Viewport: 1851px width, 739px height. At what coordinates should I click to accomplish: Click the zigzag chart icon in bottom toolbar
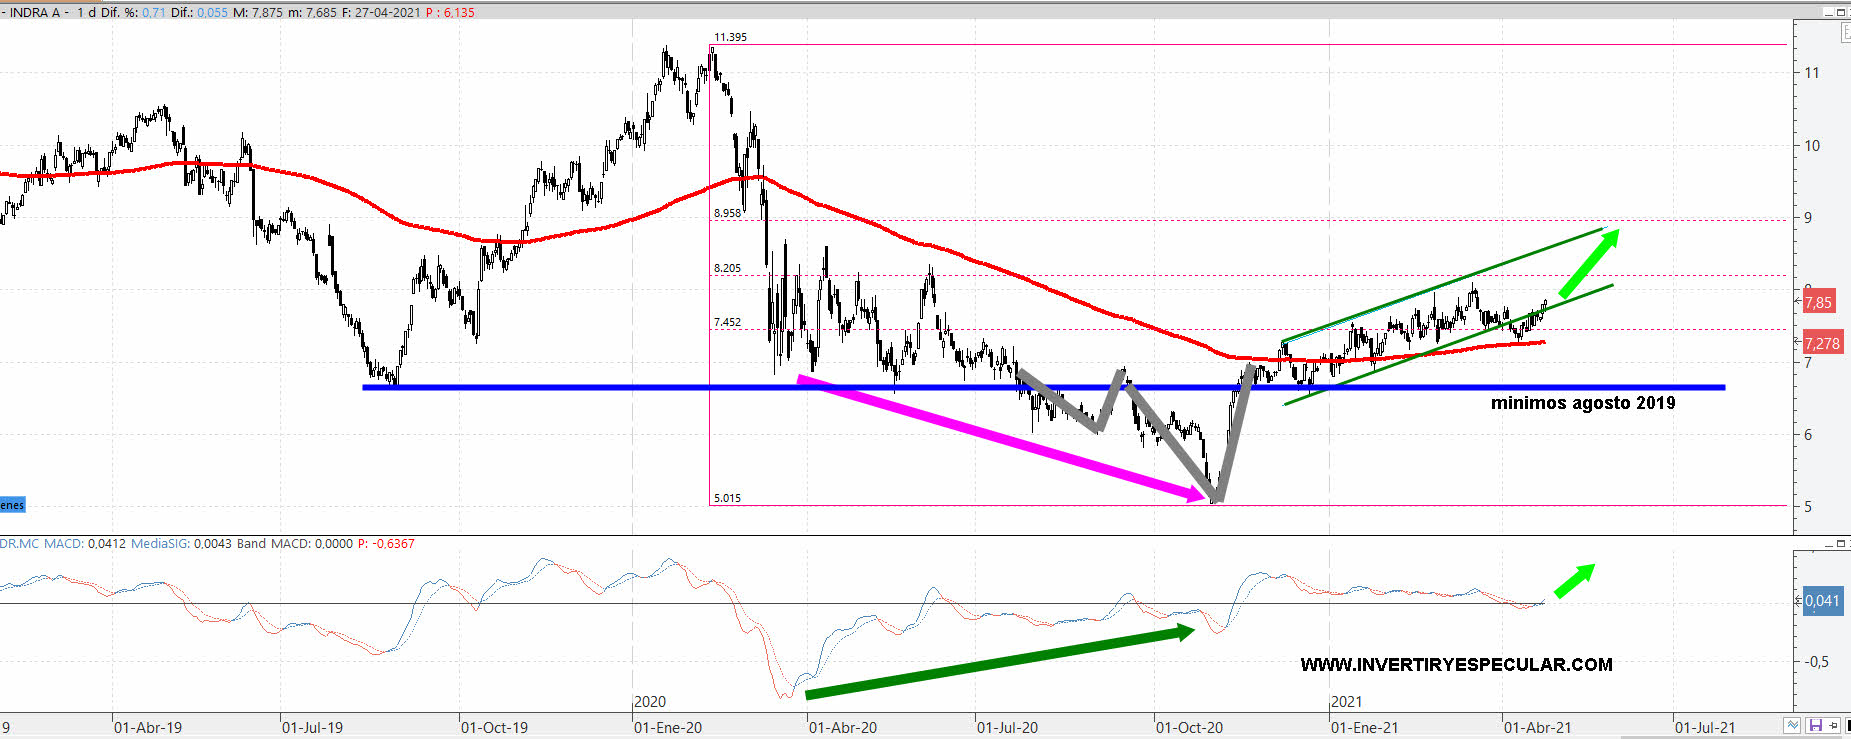coord(1792,726)
